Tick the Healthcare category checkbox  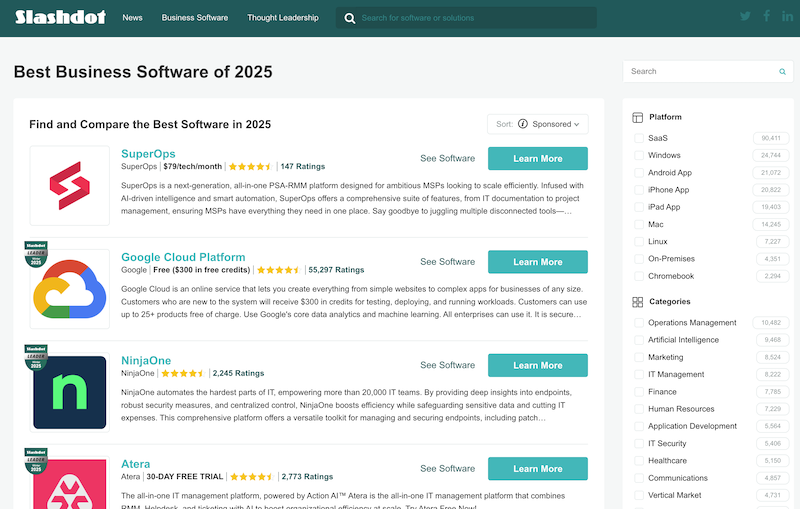click(638, 461)
